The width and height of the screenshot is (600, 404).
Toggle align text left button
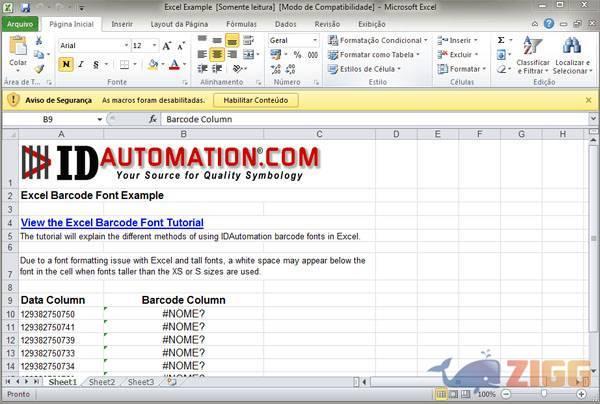click(x=202, y=55)
